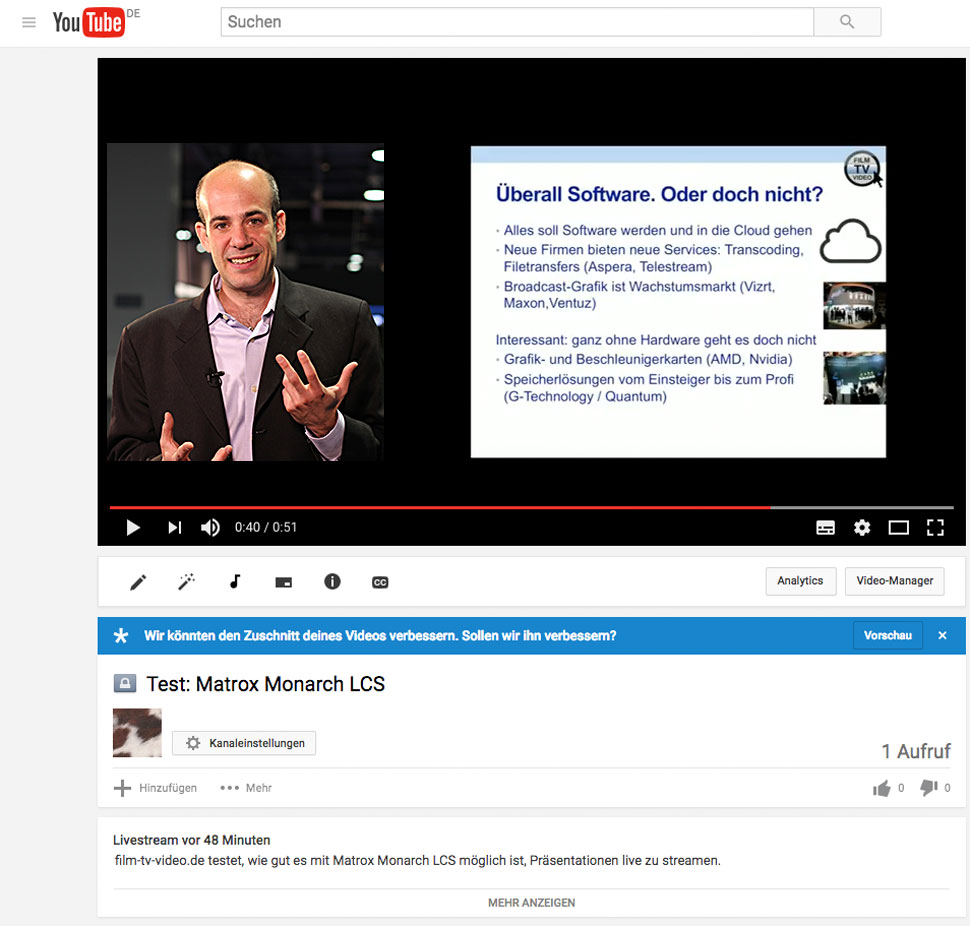Click the private lock icon beside title
The height and width of the screenshot is (926, 970).
[x=124, y=684]
